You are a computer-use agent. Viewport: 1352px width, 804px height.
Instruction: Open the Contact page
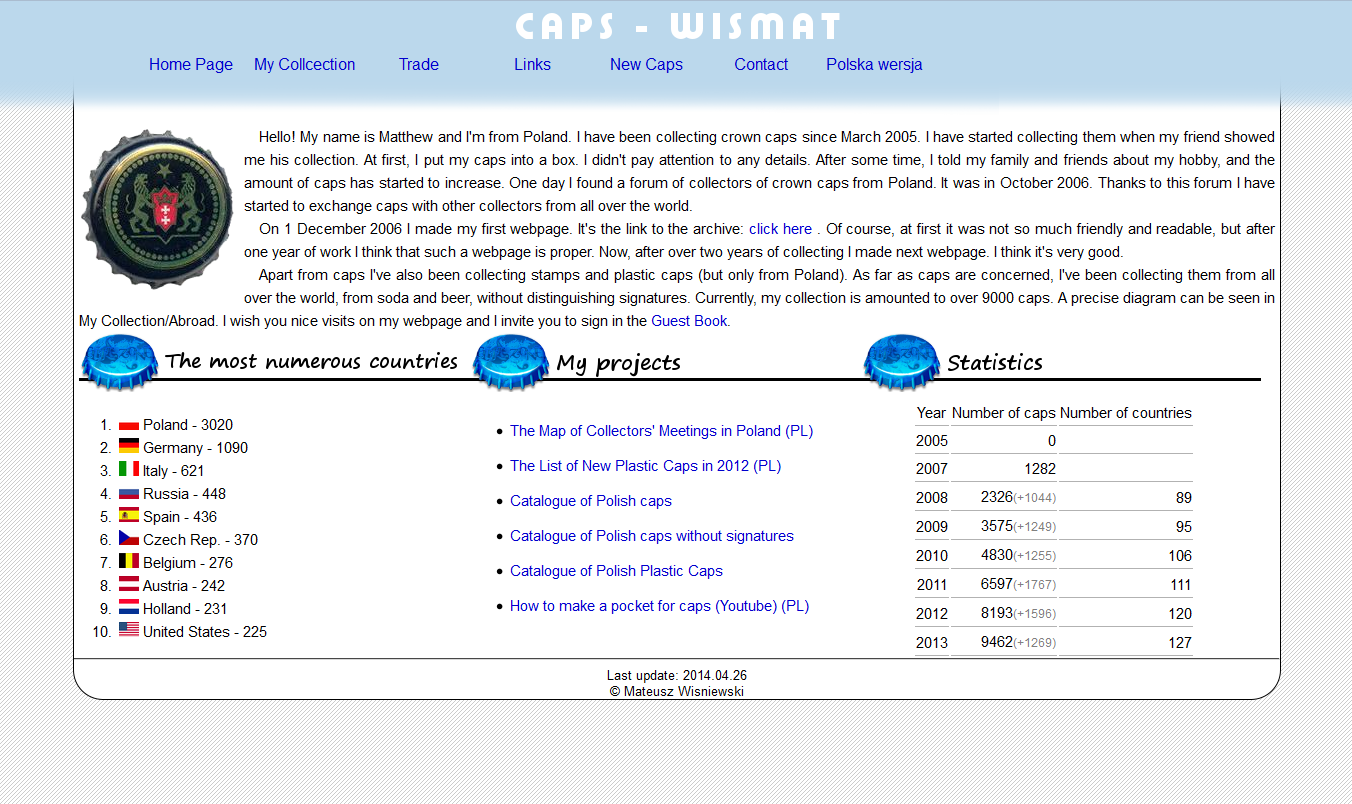click(761, 64)
